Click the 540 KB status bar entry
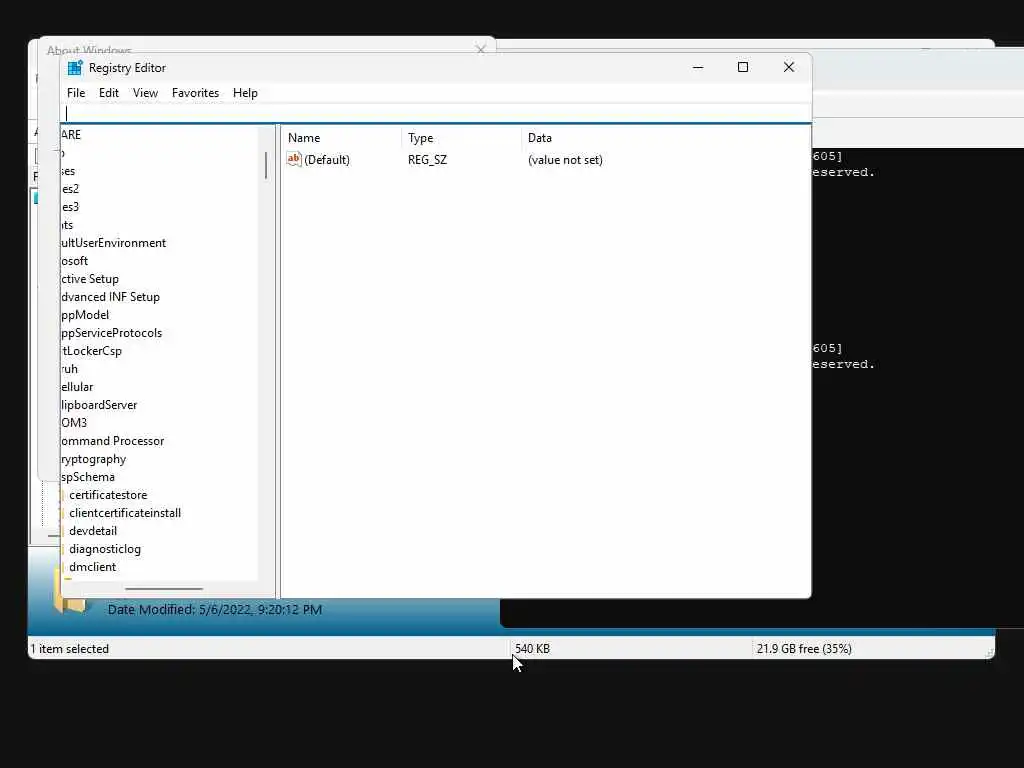 [532, 648]
